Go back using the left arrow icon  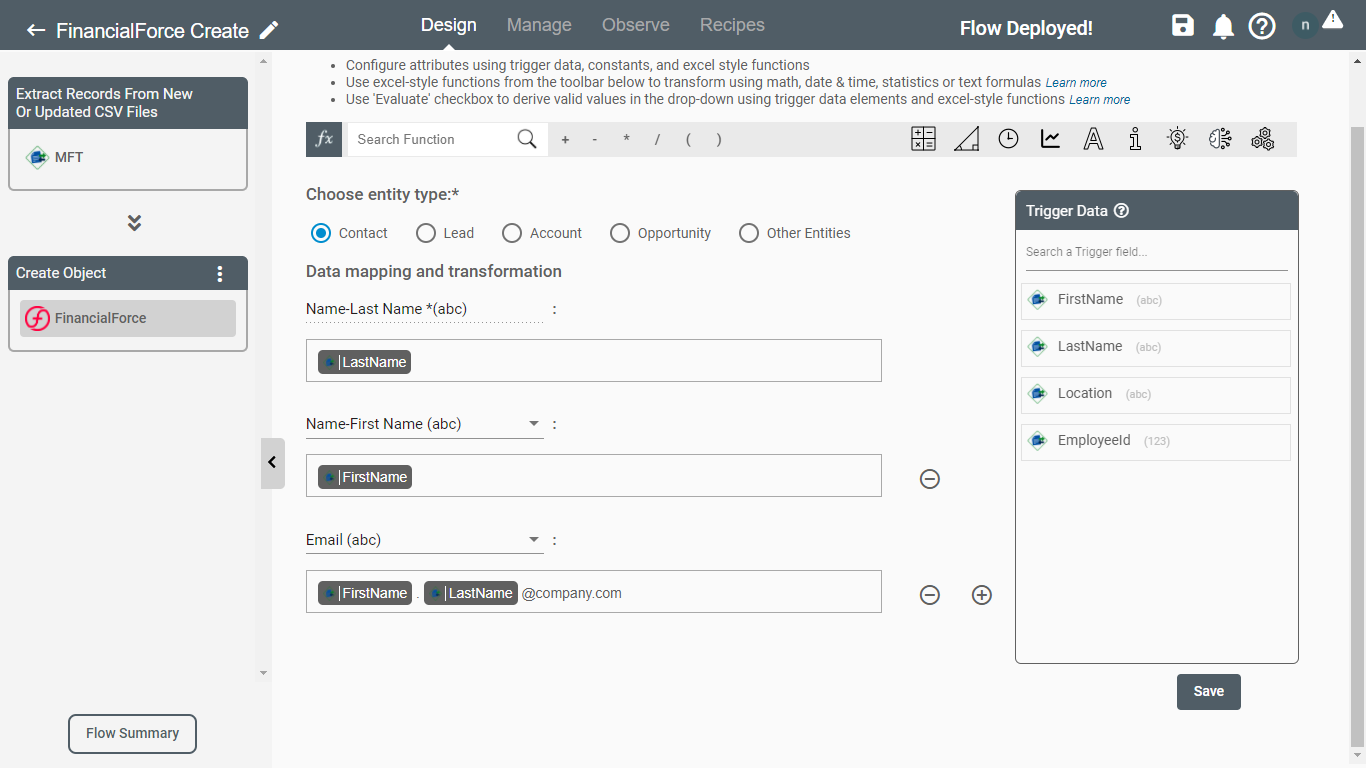tap(36, 30)
